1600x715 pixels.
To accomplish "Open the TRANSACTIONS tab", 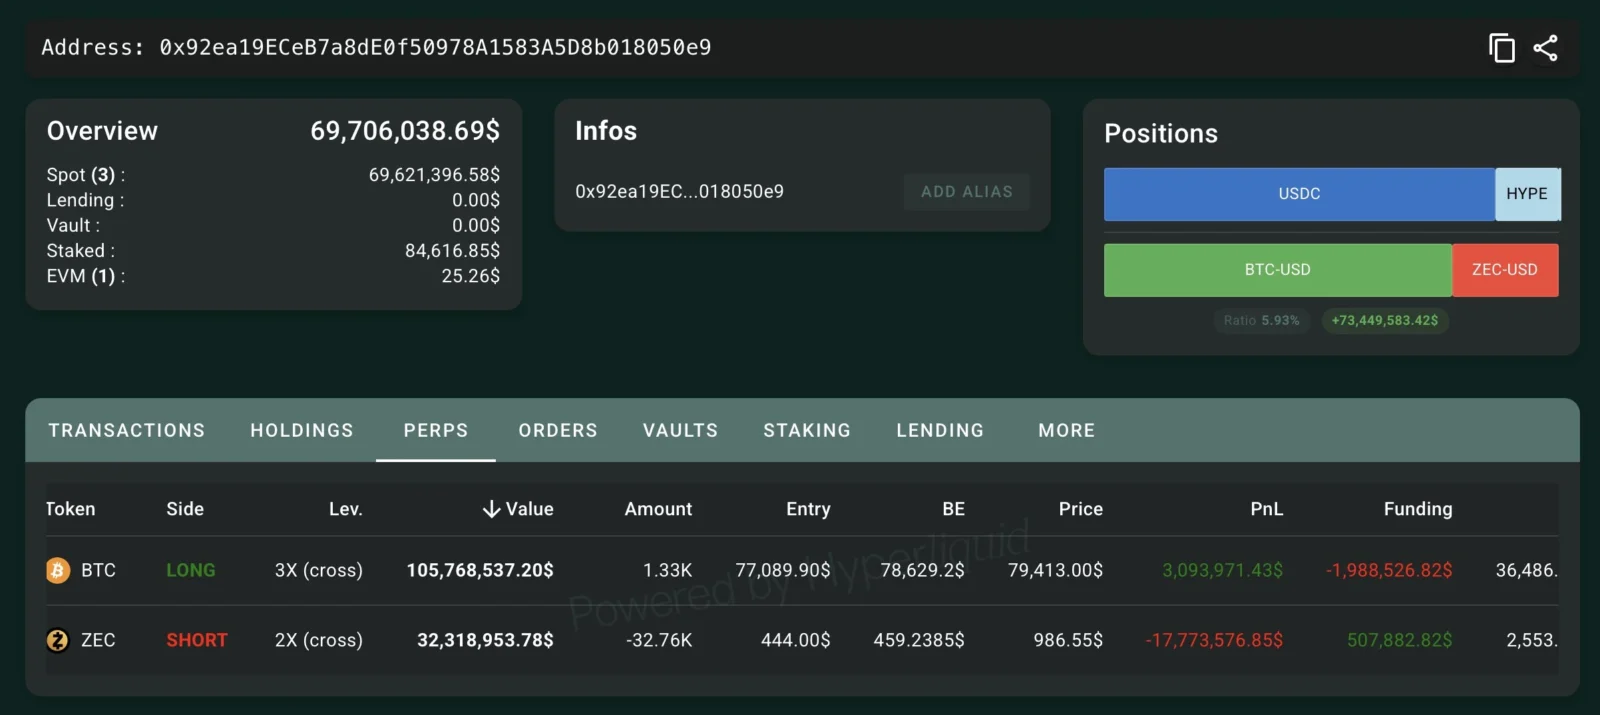I will [127, 430].
